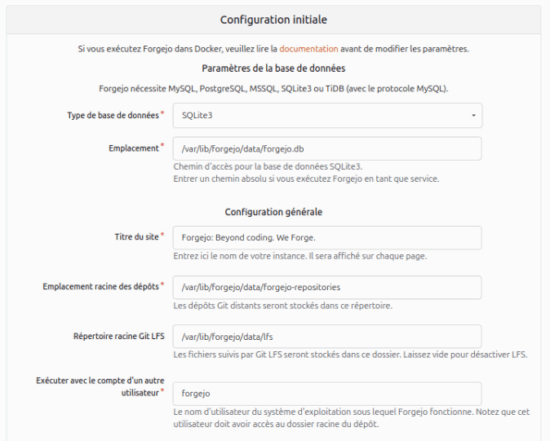Screen dimensions: 550x441
Task: Click the 'Exécuter avec le compte' label
Action: point(100,387)
